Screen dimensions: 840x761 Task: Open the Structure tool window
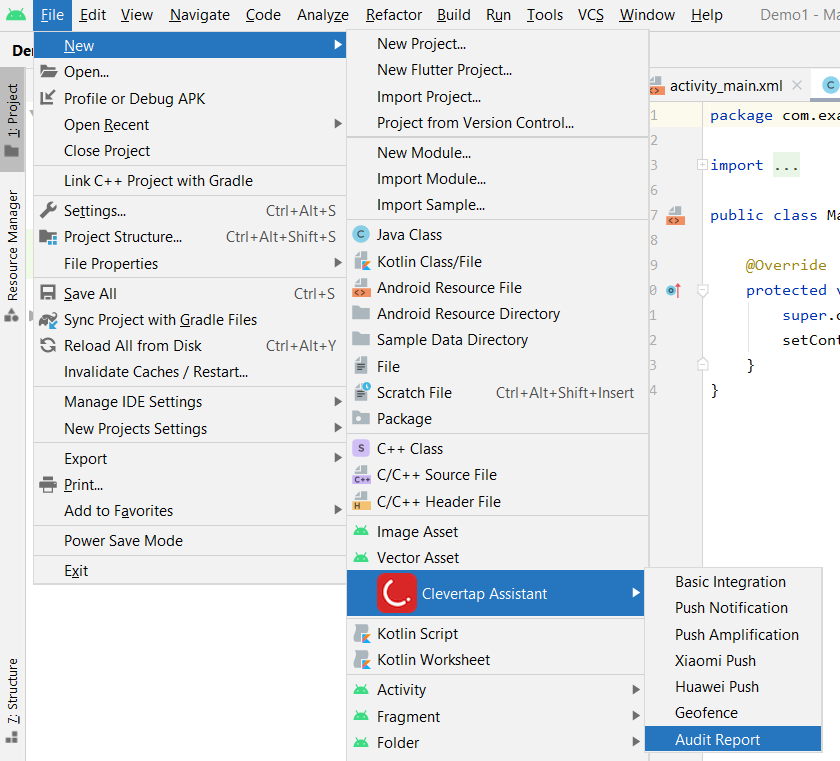[x=12, y=699]
